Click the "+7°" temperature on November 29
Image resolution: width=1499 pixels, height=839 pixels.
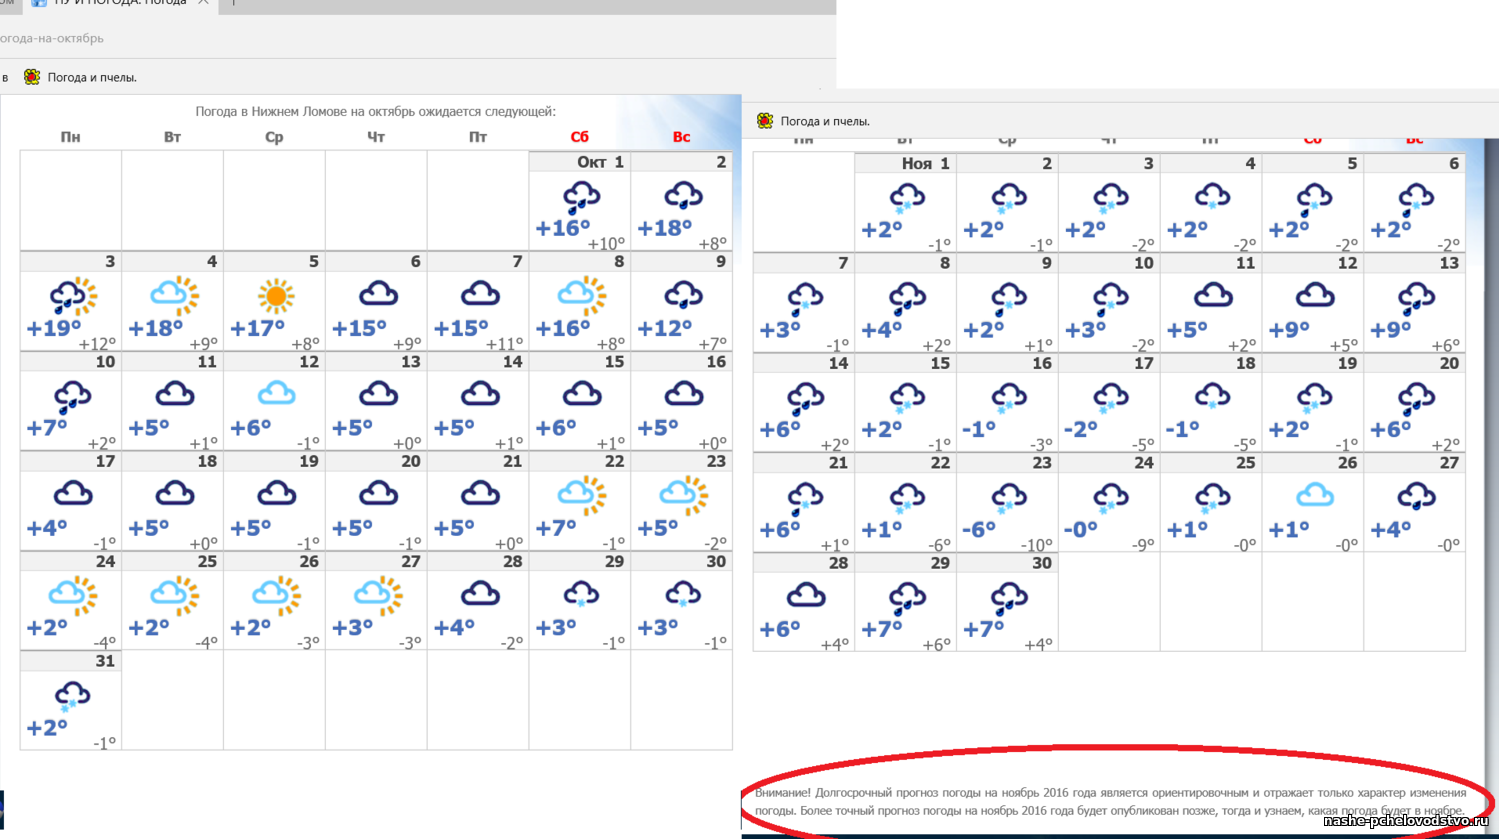point(881,630)
